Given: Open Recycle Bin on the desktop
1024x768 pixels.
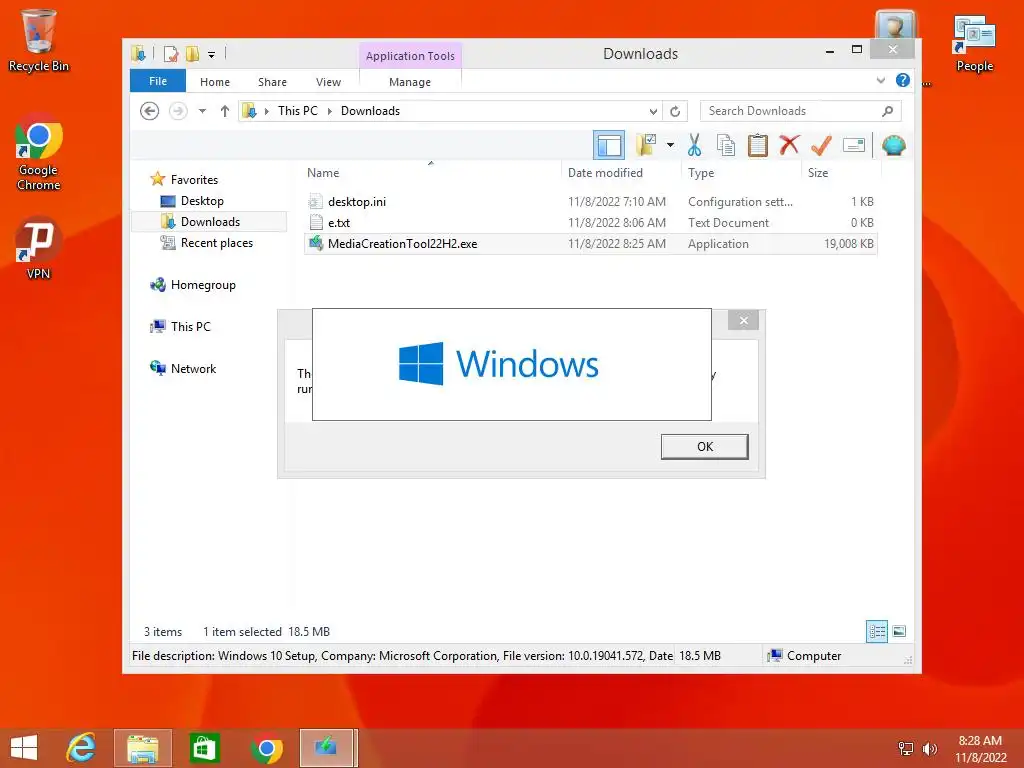Looking at the screenshot, I should tap(39, 40).
